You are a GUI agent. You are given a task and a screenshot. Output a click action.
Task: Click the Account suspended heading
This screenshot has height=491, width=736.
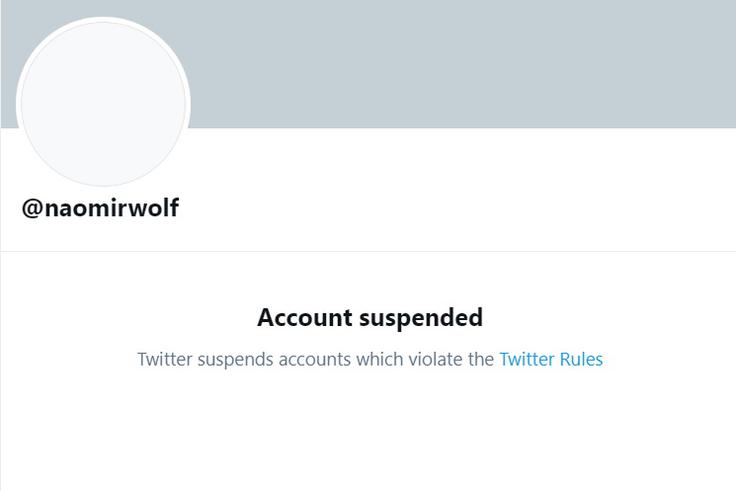pos(370,317)
